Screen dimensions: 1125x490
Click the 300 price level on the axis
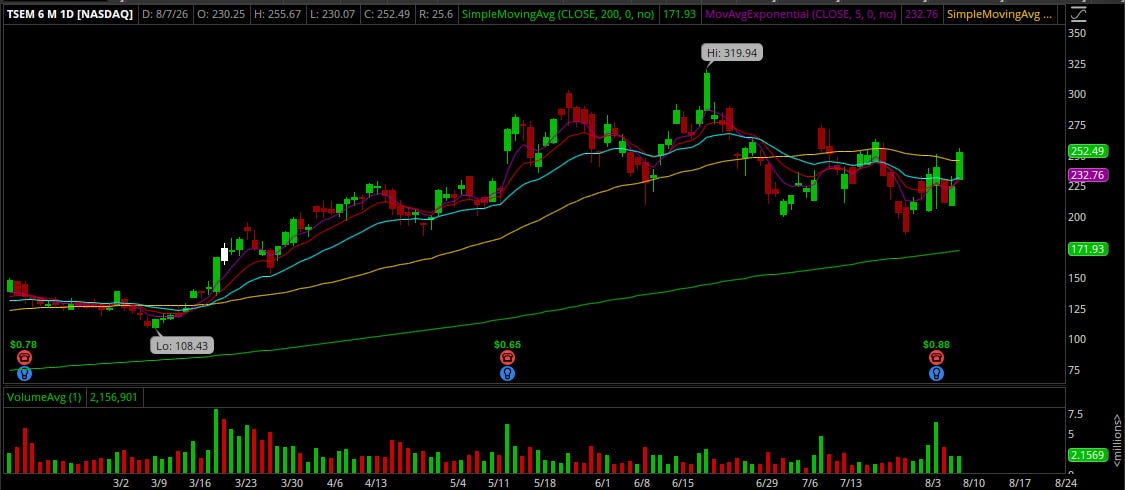coord(1078,94)
